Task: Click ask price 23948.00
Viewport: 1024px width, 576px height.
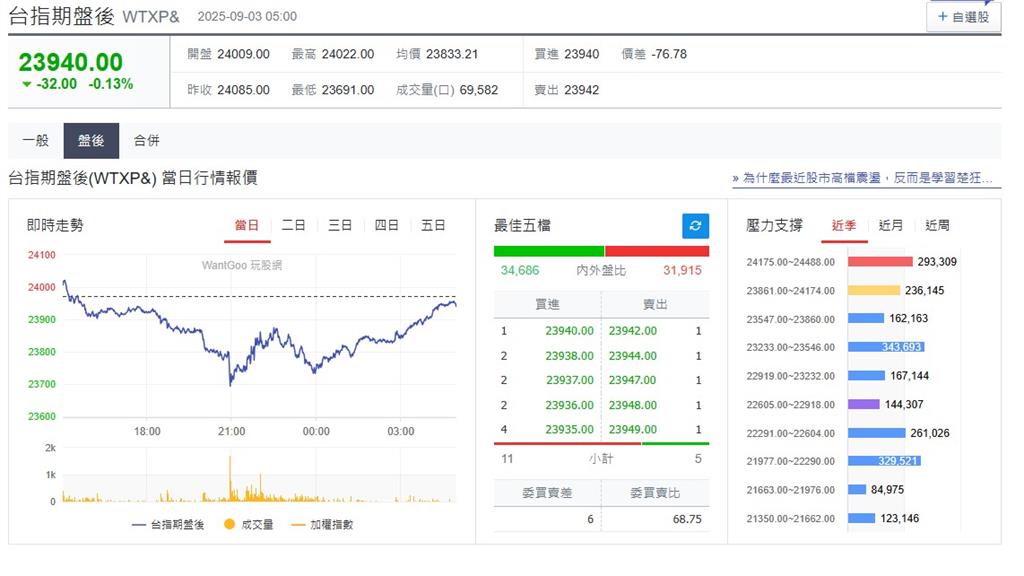Action: pyautogui.click(x=633, y=406)
